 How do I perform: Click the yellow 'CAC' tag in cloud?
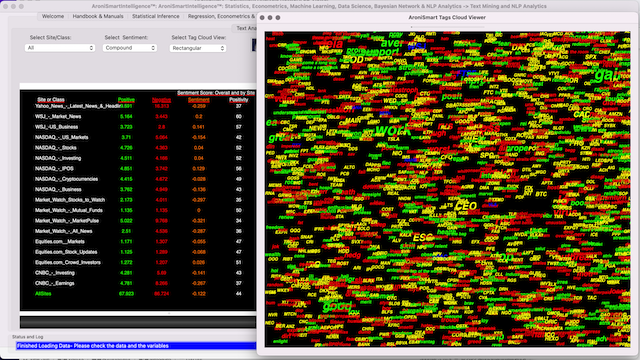582,114
